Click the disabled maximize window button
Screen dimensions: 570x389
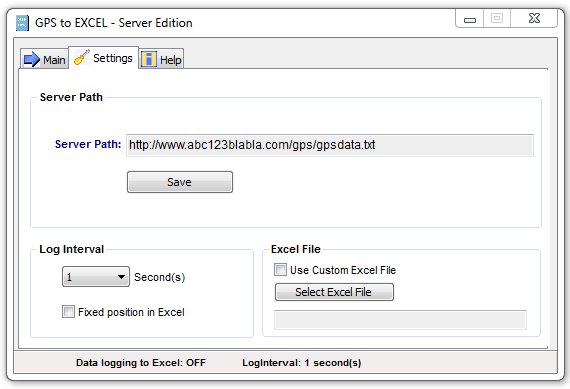[497, 19]
